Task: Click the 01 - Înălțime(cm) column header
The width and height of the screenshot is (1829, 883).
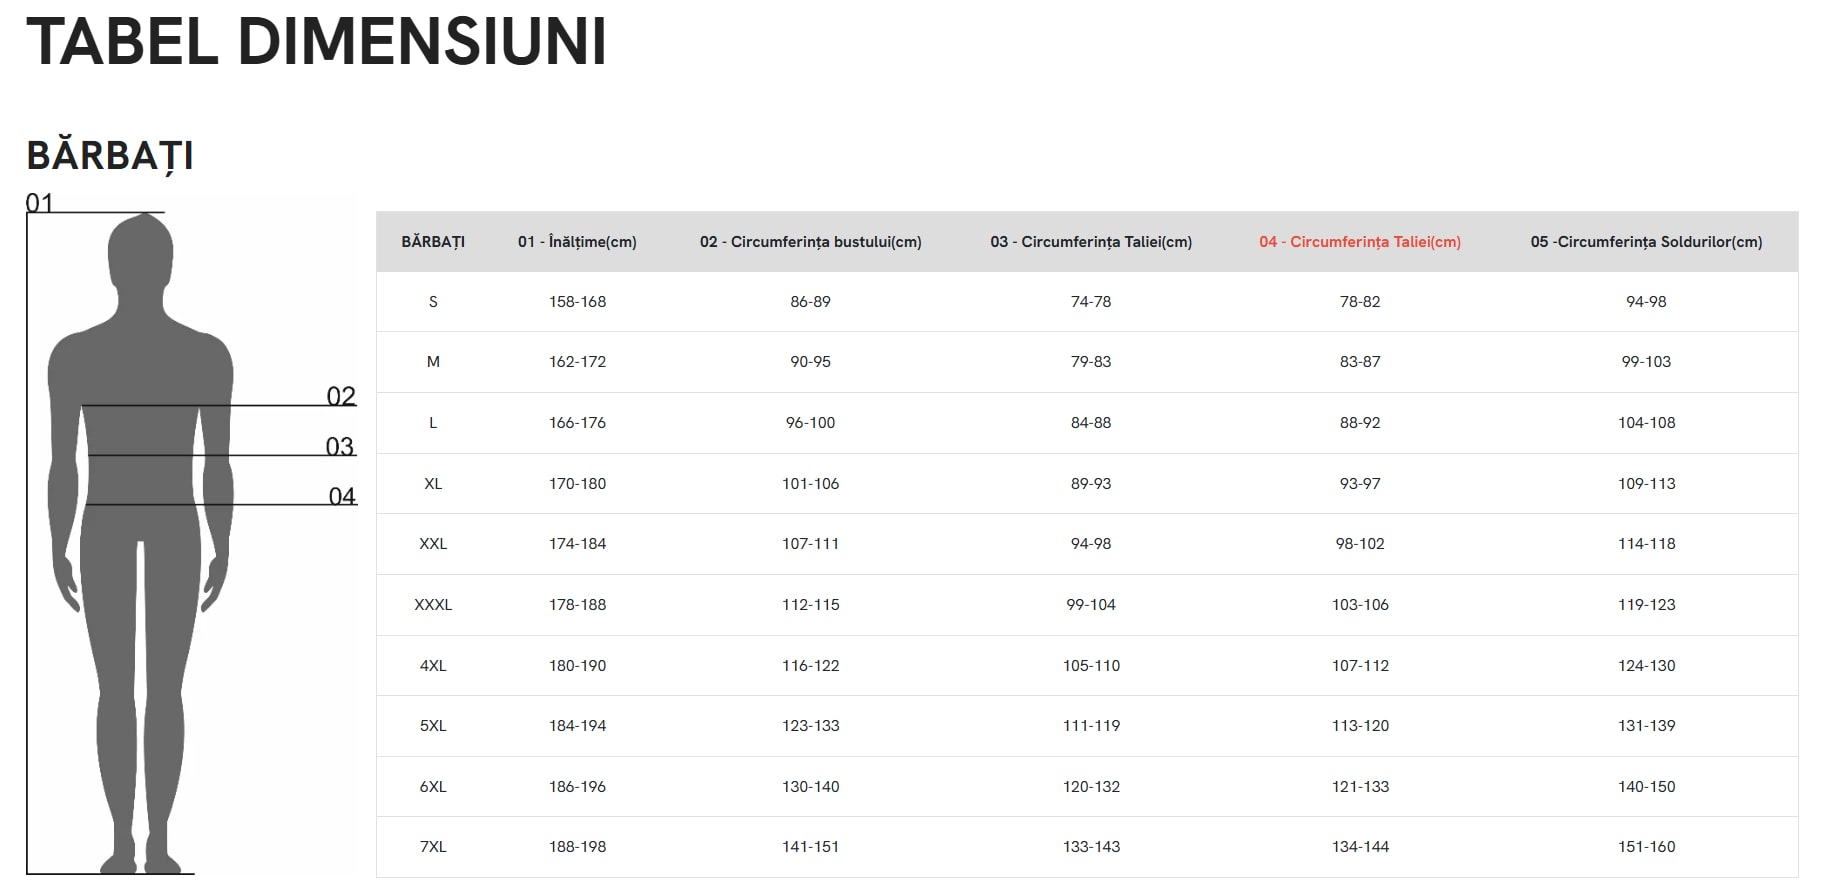Action: [577, 242]
